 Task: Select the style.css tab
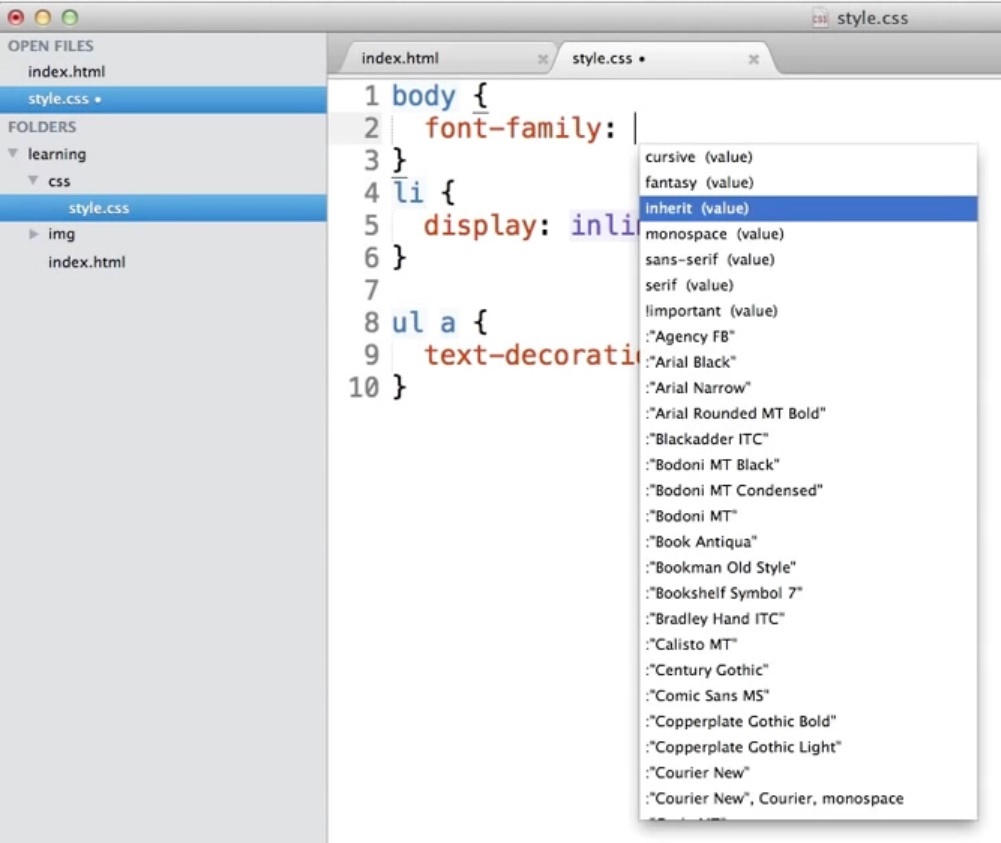tap(602, 59)
